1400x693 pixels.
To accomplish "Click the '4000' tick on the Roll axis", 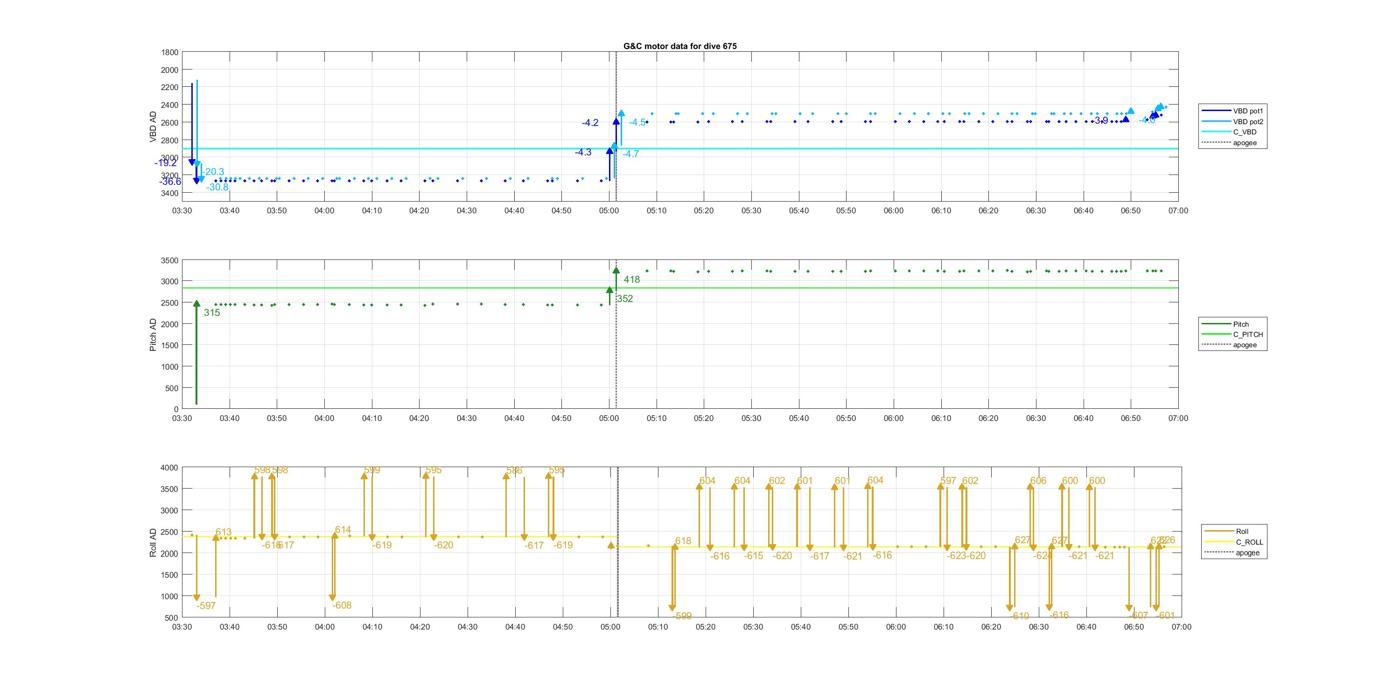I will (170, 468).
